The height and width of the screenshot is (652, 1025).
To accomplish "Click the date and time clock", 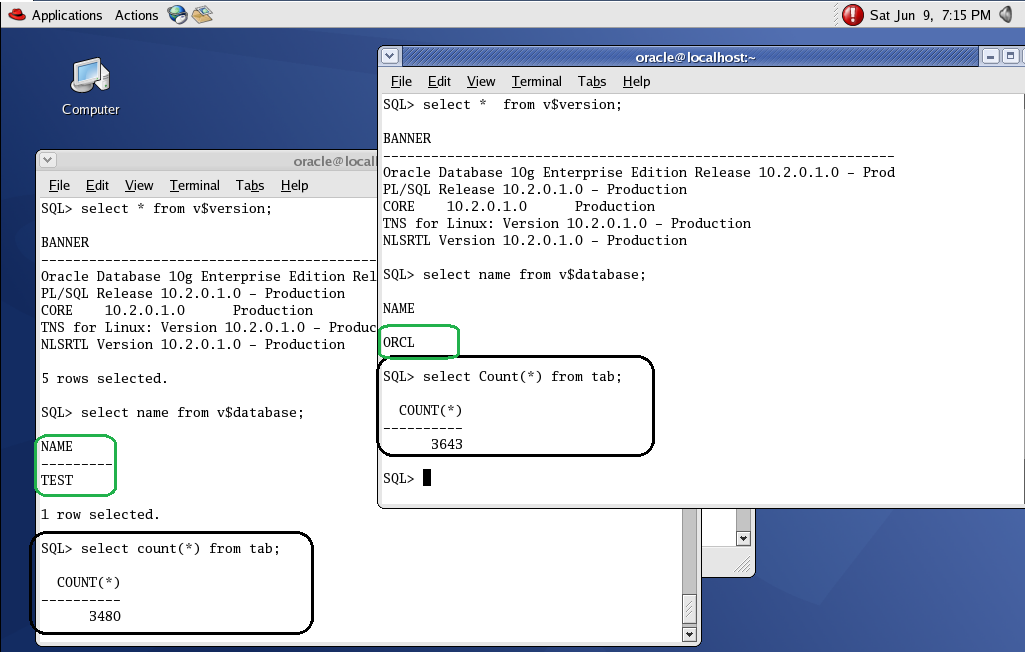I will 930,15.
